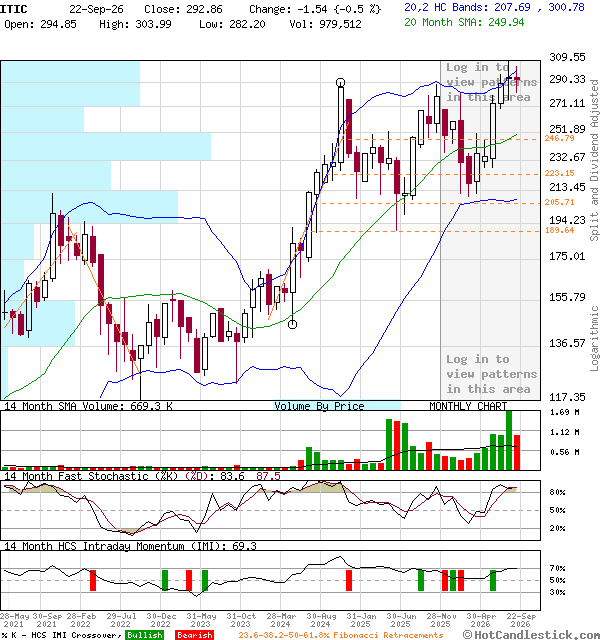
Task: Click the 20 Month SMA value text
Action: 464,22
